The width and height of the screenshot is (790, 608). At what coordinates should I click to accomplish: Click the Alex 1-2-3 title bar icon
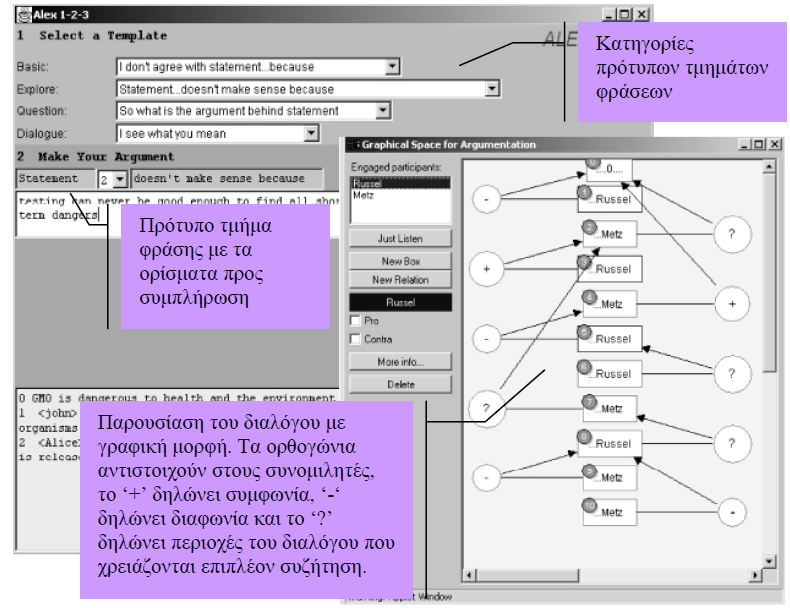24,15
